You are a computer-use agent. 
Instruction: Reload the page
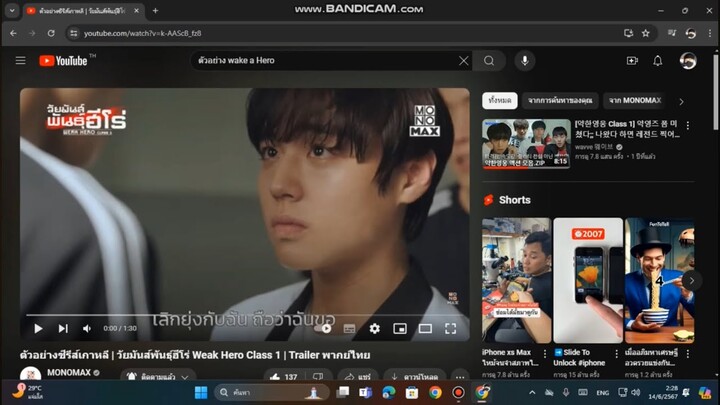click(51, 33)
